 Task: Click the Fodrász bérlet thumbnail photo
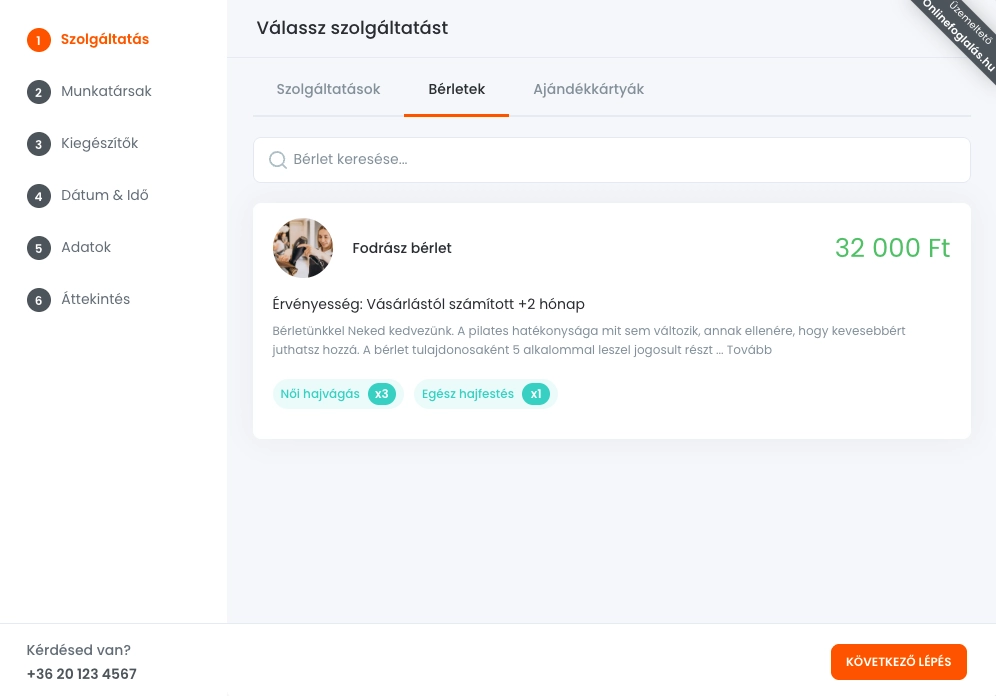click(x=302, y=248)
